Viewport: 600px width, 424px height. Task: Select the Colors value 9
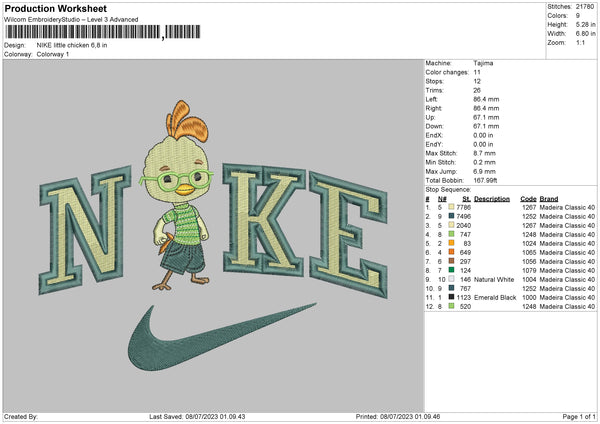(x=578, y=16)
